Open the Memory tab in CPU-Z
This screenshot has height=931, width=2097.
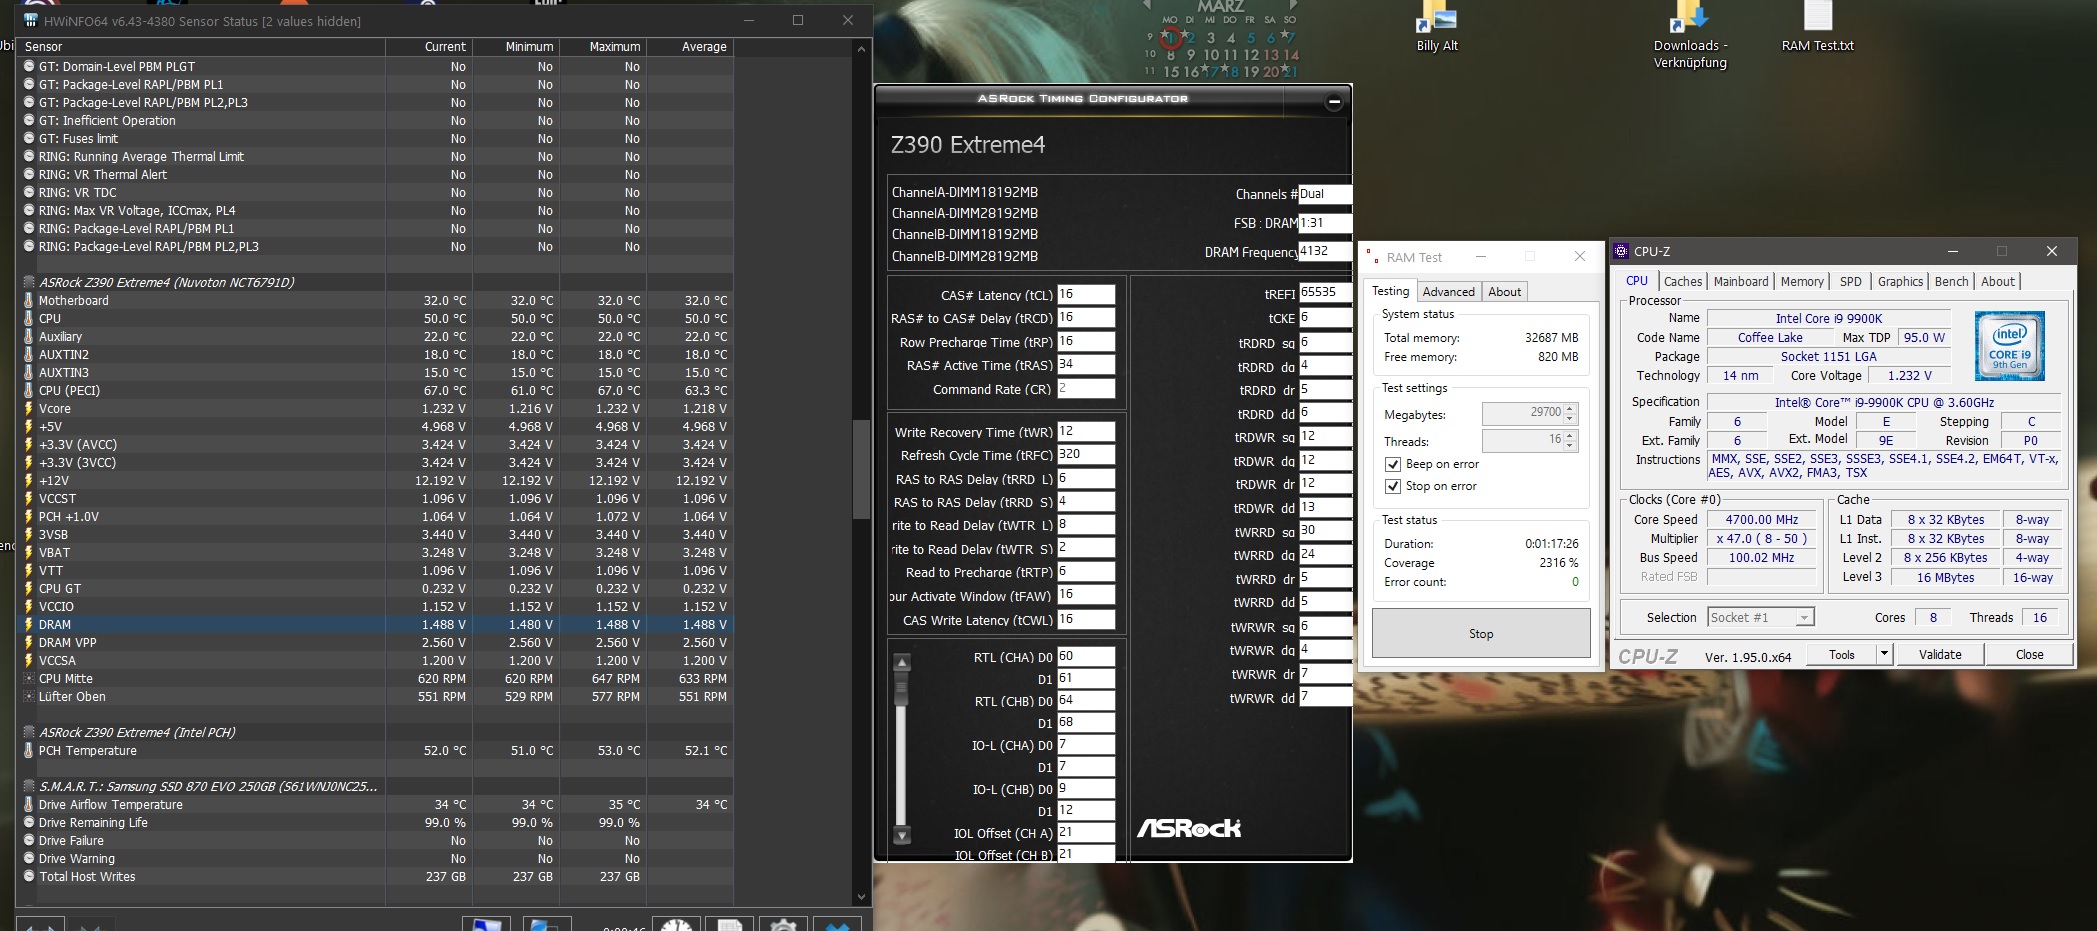[1802, 282]
